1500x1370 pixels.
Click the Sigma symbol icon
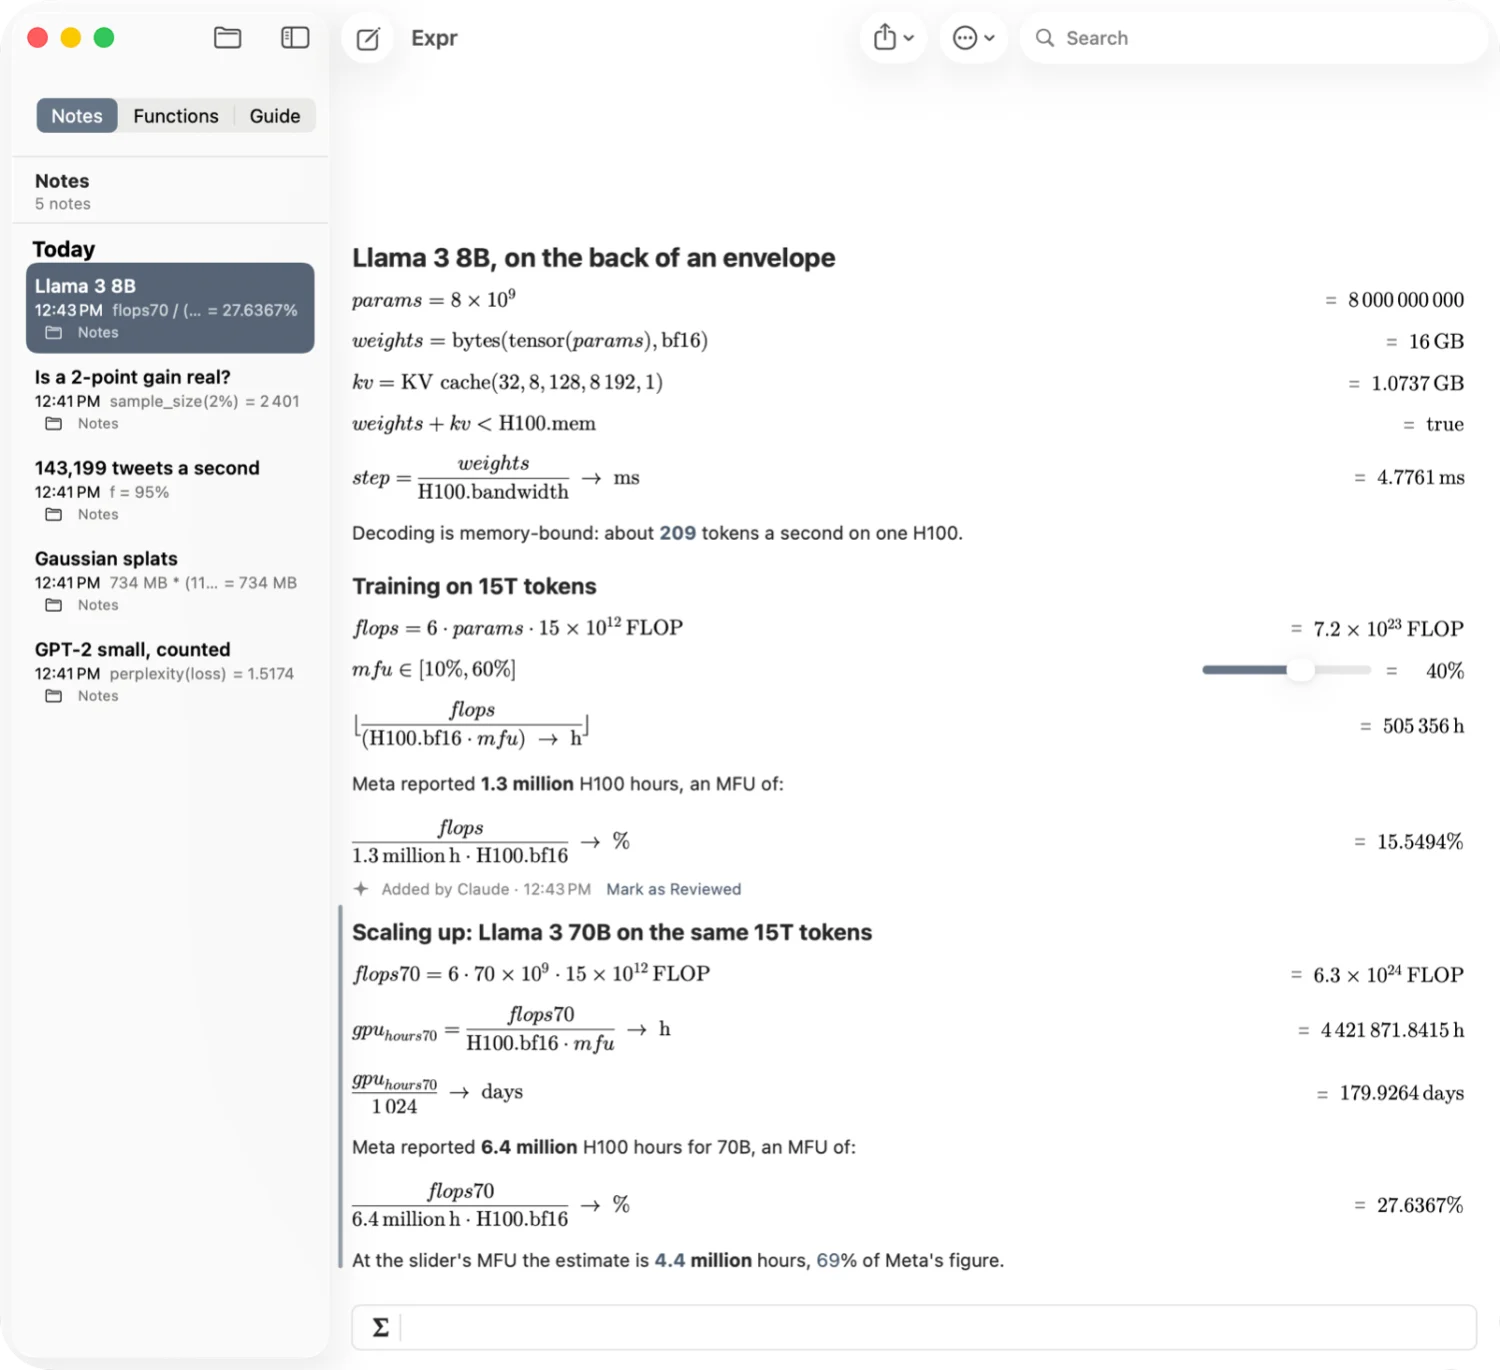(x=380, y=1327)
